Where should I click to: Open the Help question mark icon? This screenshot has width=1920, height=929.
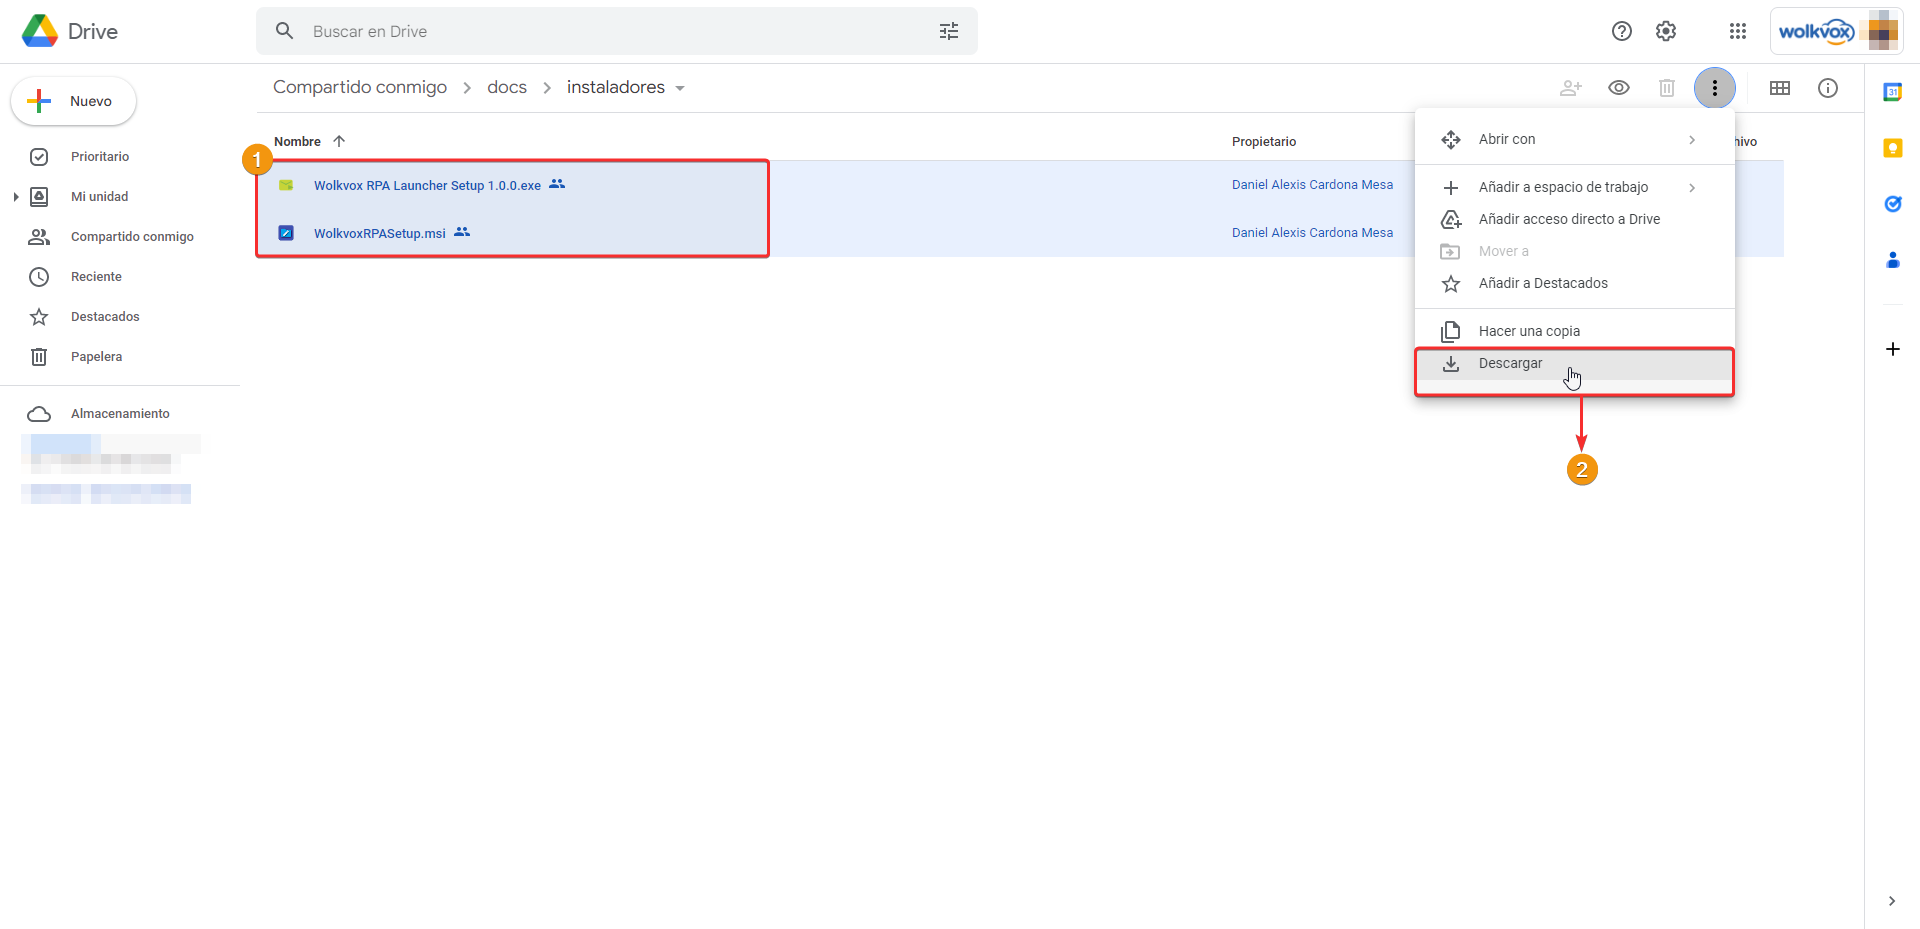(1622, 31)
